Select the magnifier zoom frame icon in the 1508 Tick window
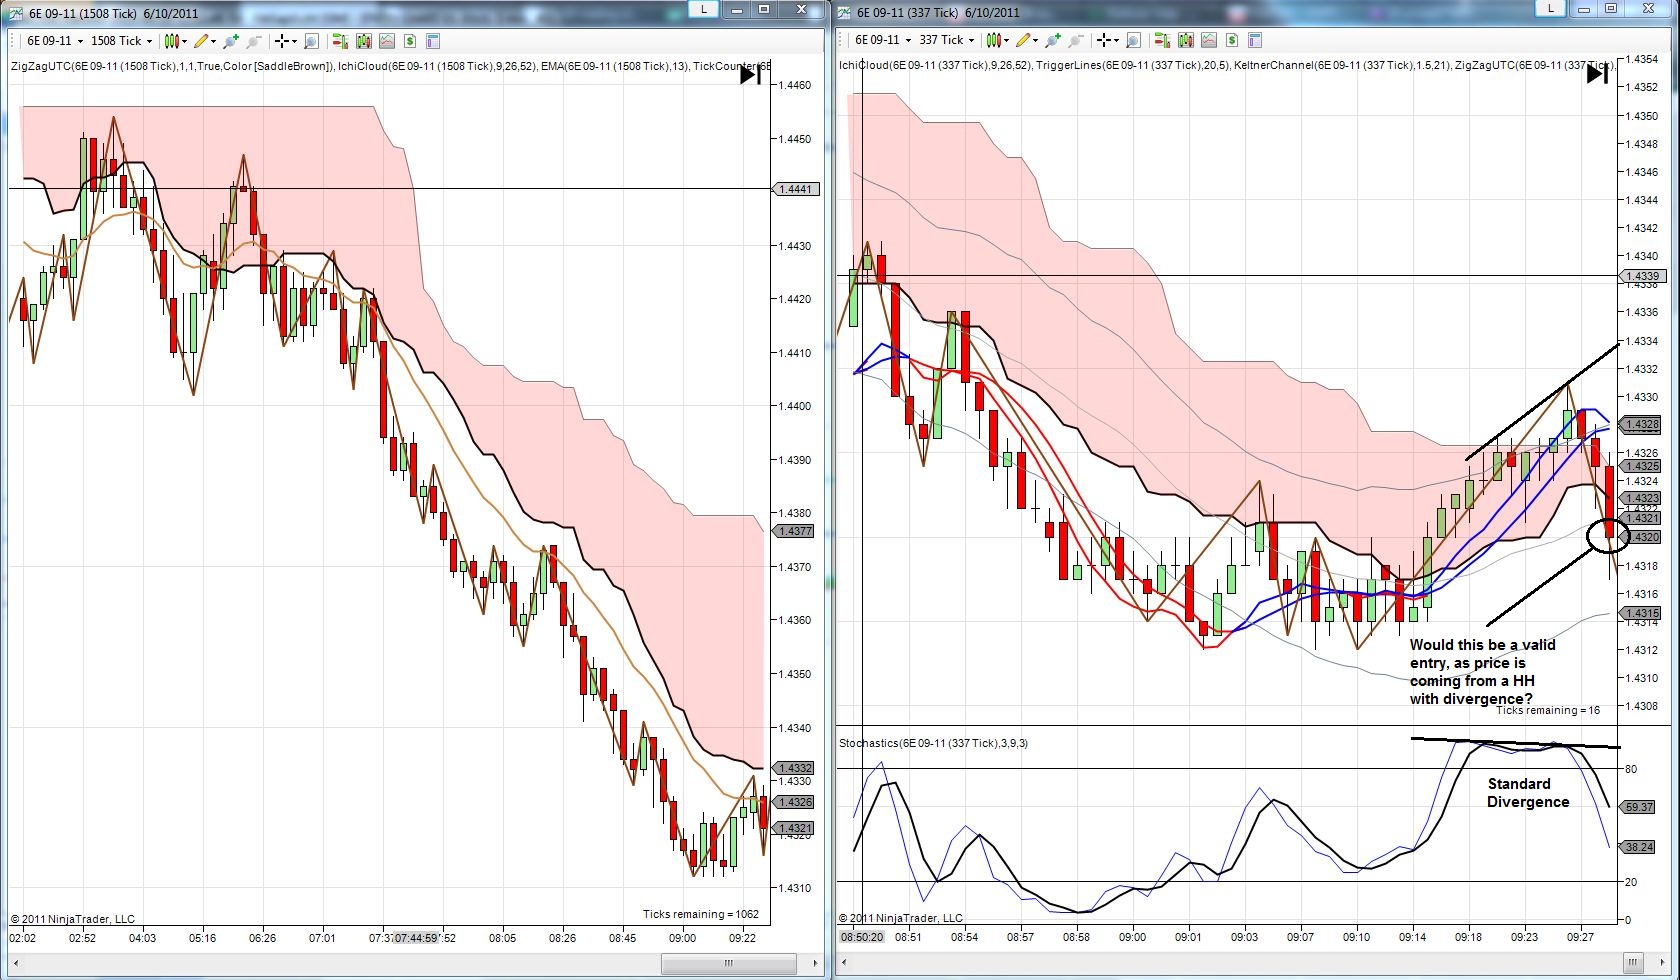Viewport: 1680px width, 980px height. coord(311,41)
